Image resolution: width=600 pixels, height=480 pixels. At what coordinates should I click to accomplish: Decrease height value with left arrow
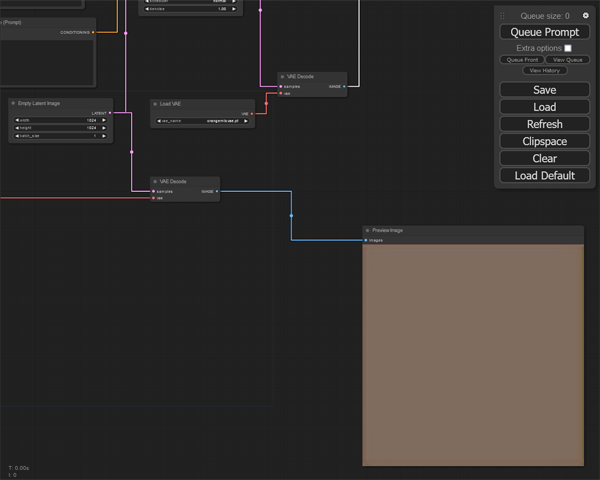pos(16,128)
